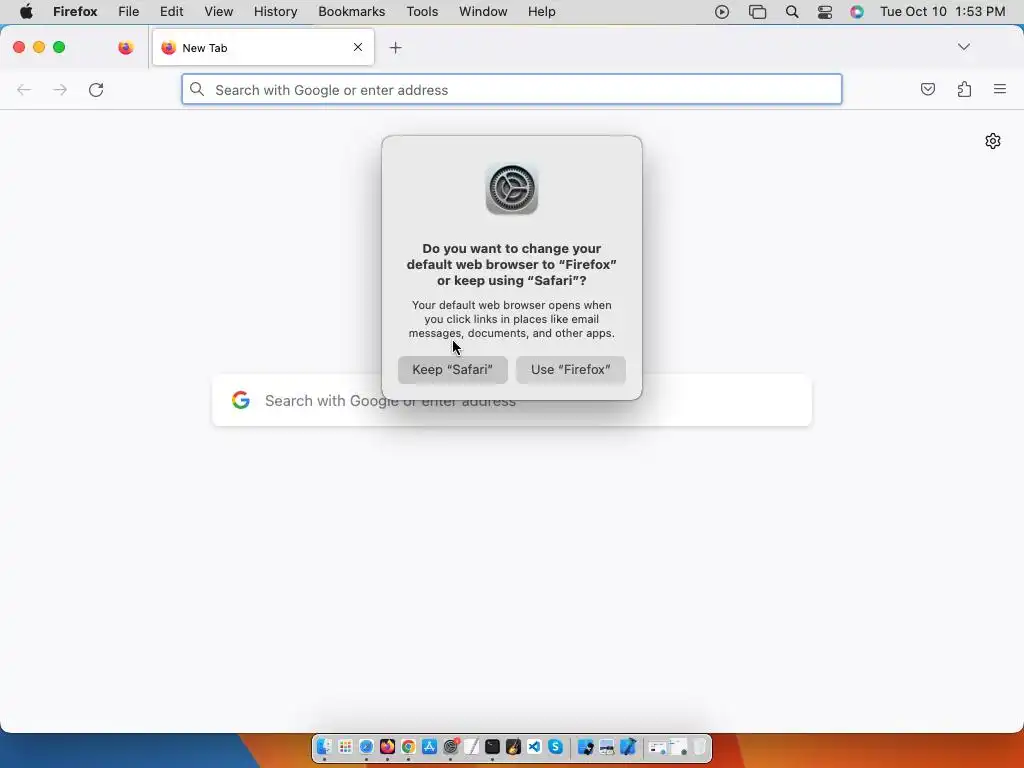This screenshot has width=1024, height=768.
Task: Click the overlapping windows menu bar icon
Action: (x=758, y=12)
